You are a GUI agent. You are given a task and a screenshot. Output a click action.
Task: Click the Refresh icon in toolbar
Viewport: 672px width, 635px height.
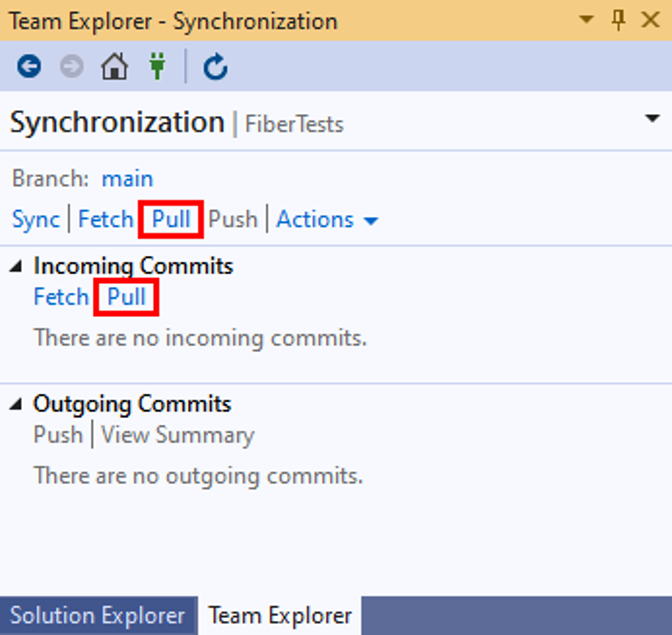click(215, 67)
